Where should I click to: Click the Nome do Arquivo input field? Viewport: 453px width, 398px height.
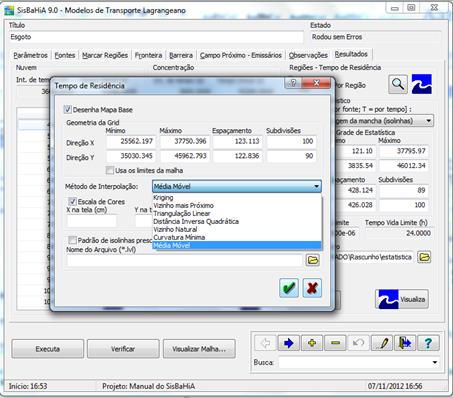184,260
